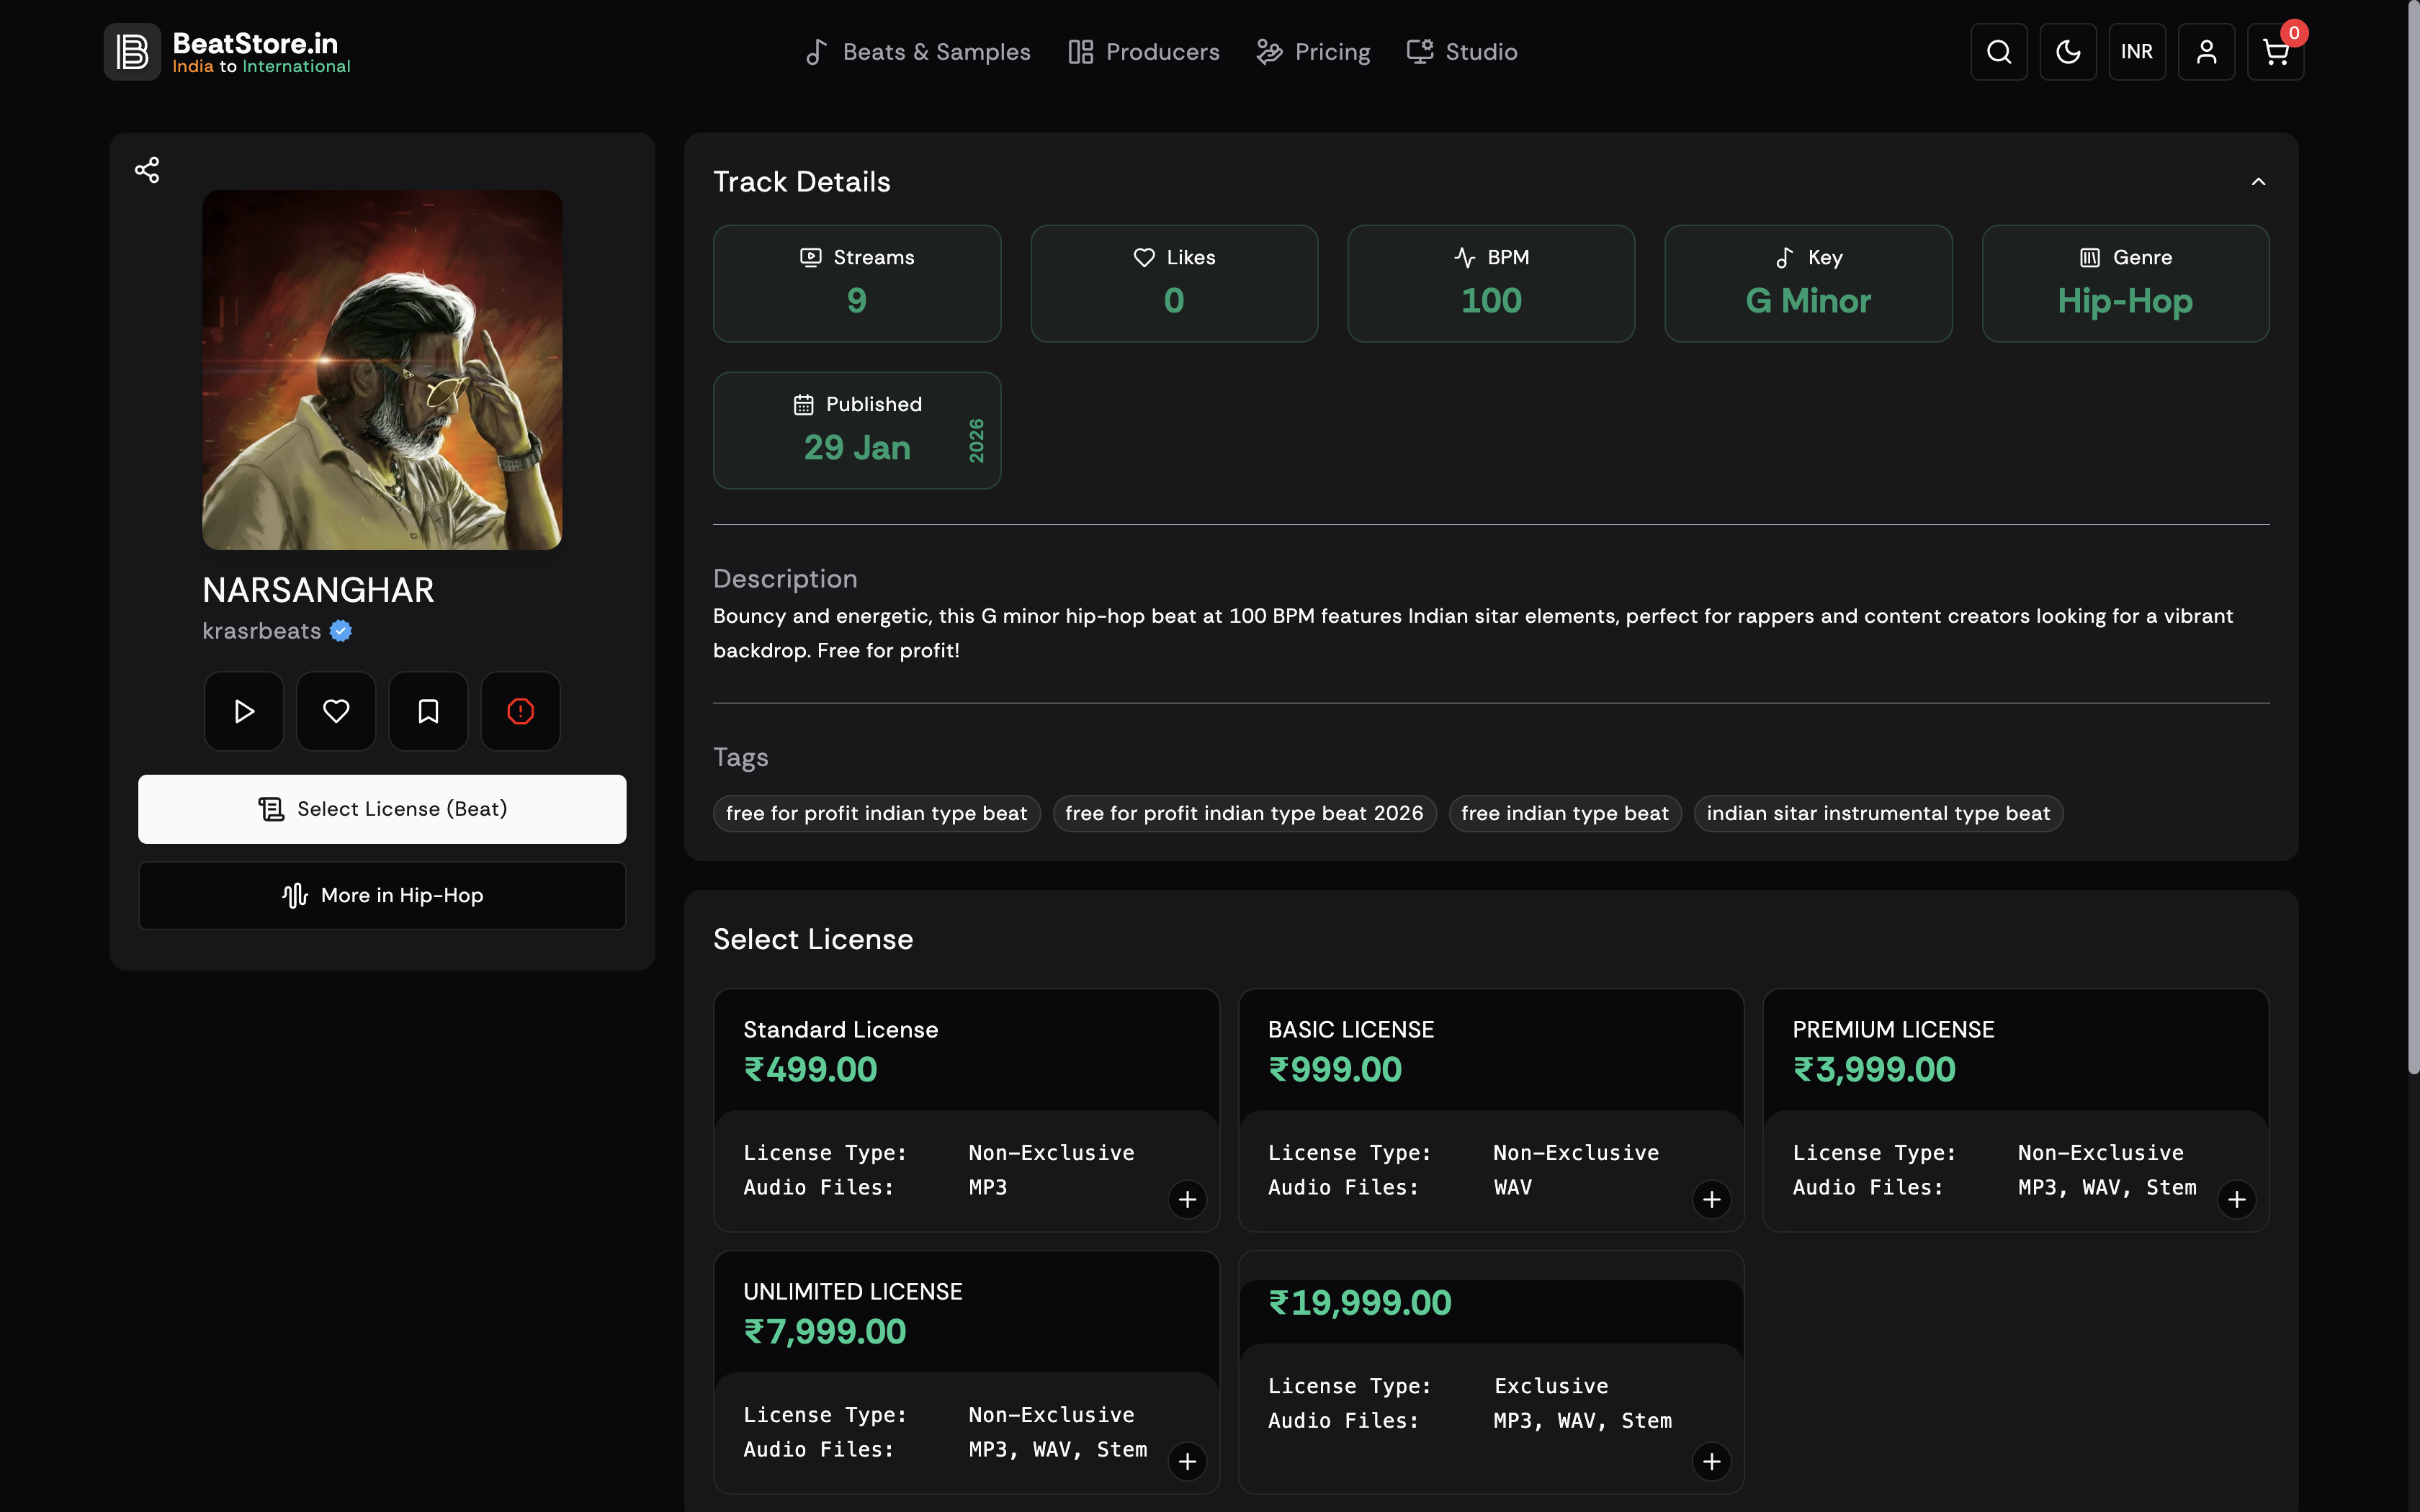Screen dimensions: 2420x1512
Task: Open the krasrbeats producer link
Action: pyautogui.click(x=262, y=631)
